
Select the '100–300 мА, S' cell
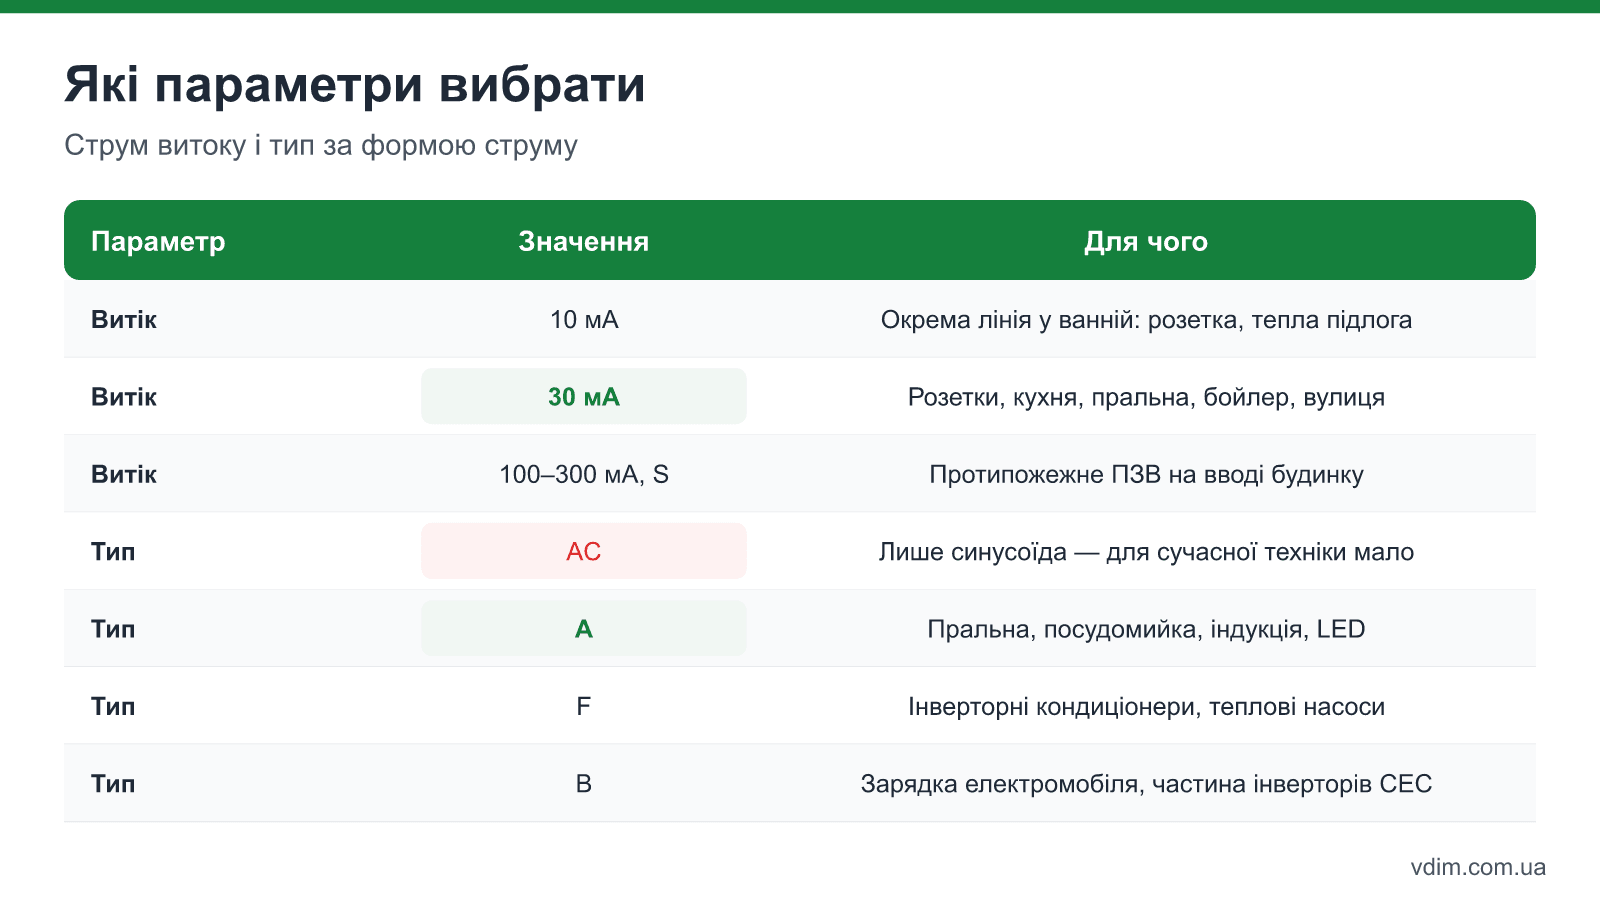point(584,474)
